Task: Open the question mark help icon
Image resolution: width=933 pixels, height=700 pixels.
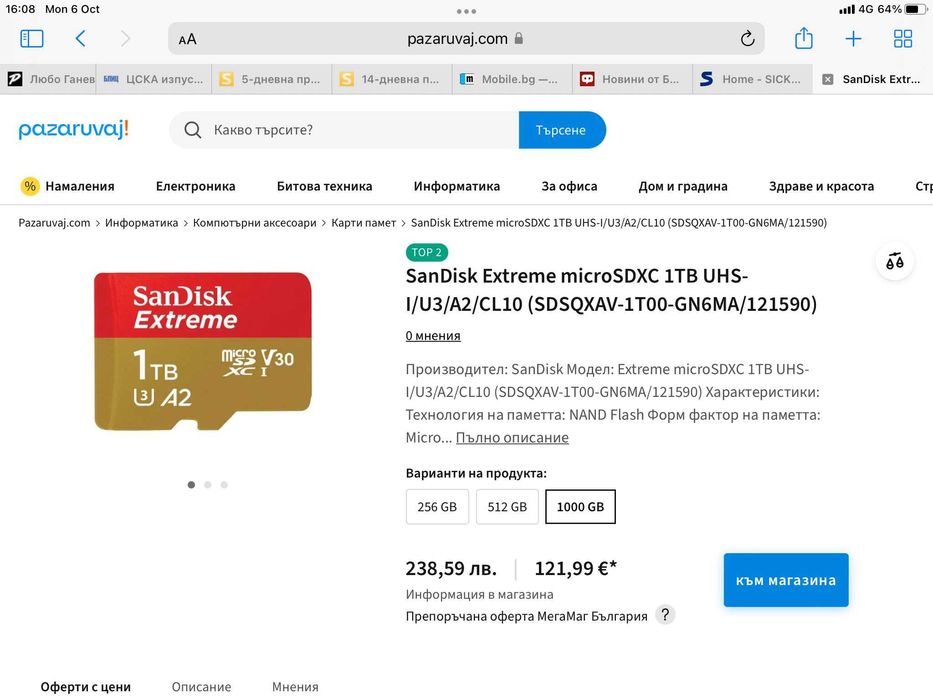Action: tap(665, 614)
